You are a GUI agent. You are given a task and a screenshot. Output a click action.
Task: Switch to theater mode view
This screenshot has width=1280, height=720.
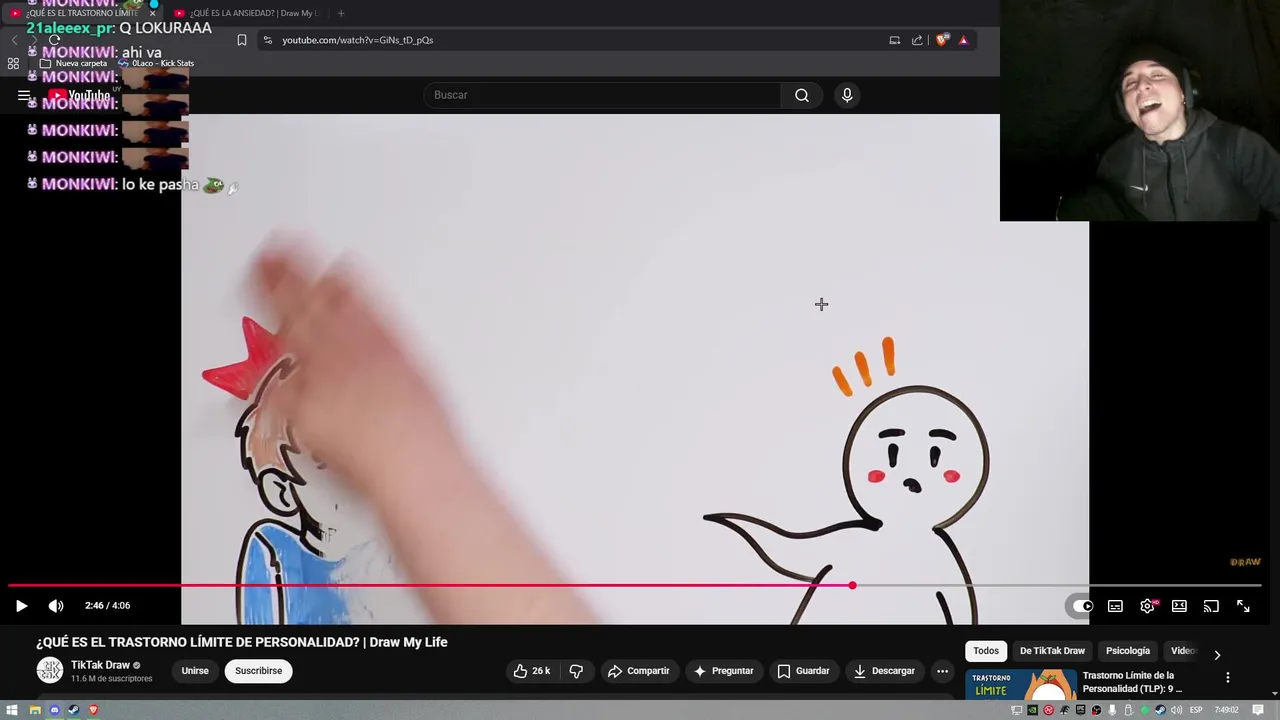[x=1179, y=606]
